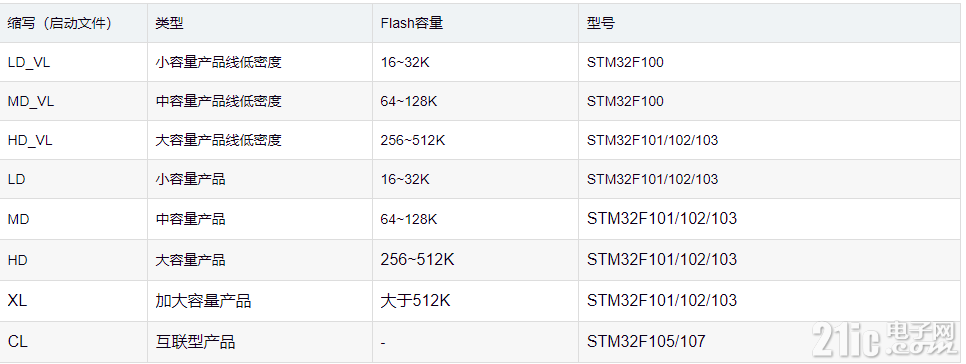
Task: Click 小容量产品线低密度 type cell
Action: point(219,62)
